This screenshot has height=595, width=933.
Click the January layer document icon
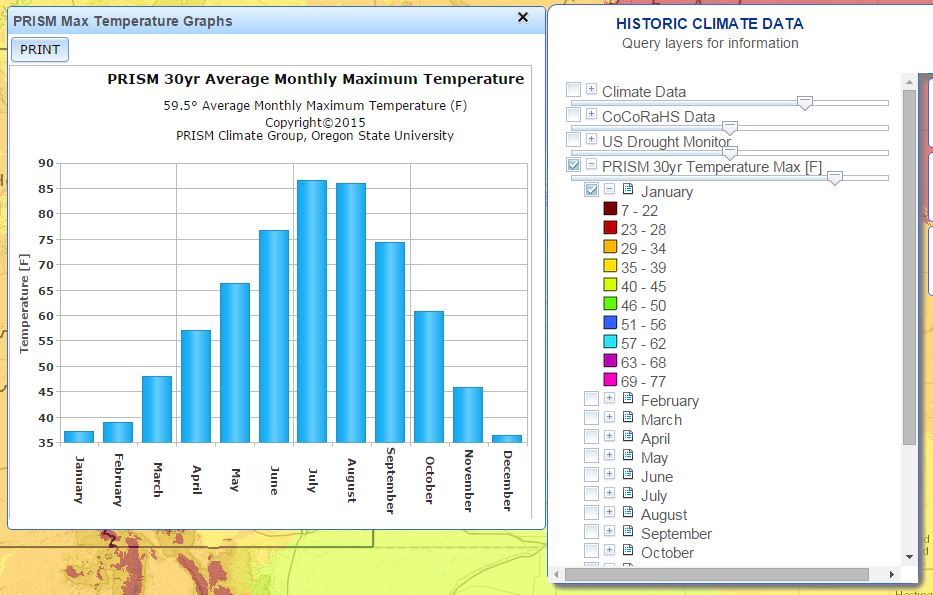point(628,190)
